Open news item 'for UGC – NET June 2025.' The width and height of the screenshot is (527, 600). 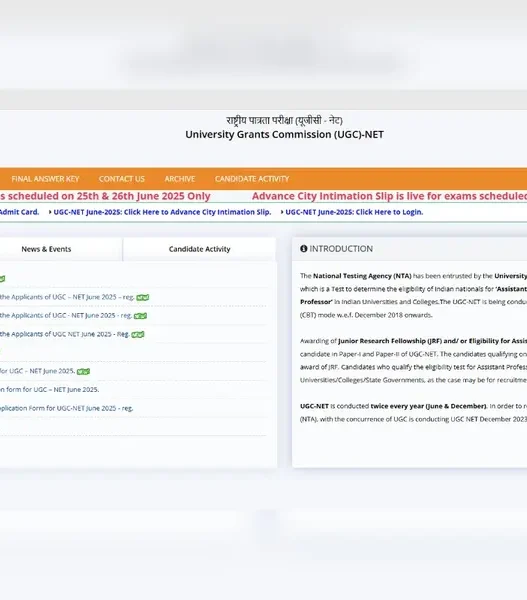pyautogui.click(x=37, y=371)
